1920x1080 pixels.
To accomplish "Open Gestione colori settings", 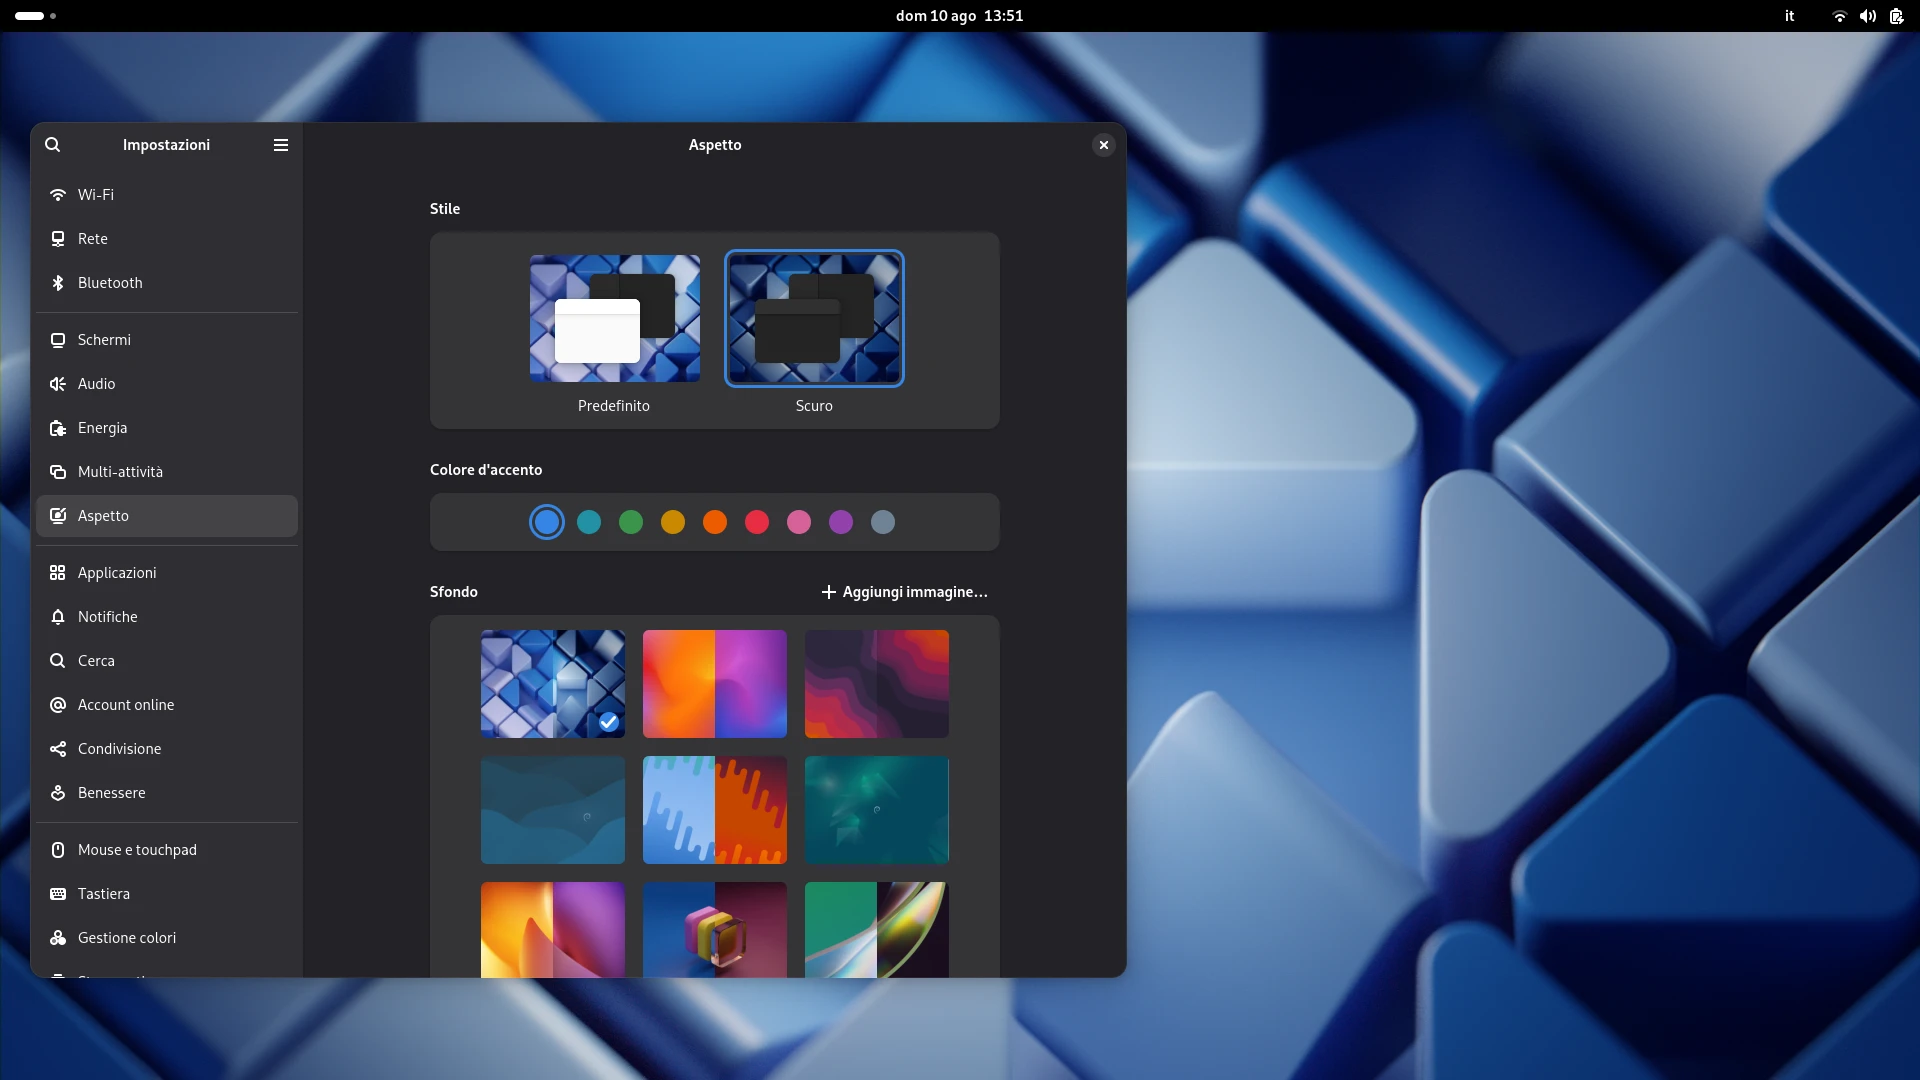I will point(167,938).
